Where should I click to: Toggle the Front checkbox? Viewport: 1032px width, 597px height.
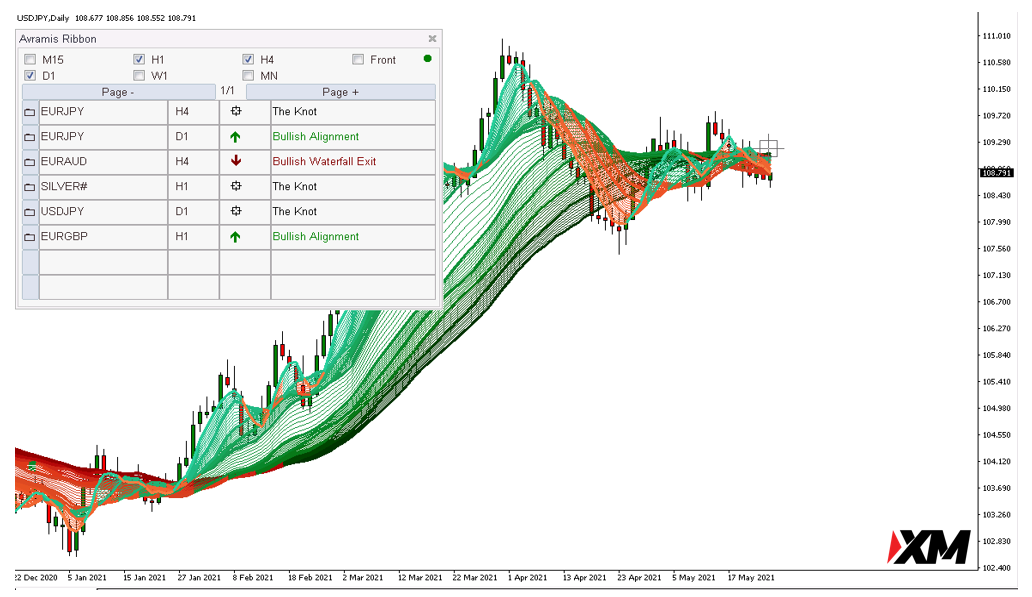point(358,60)
